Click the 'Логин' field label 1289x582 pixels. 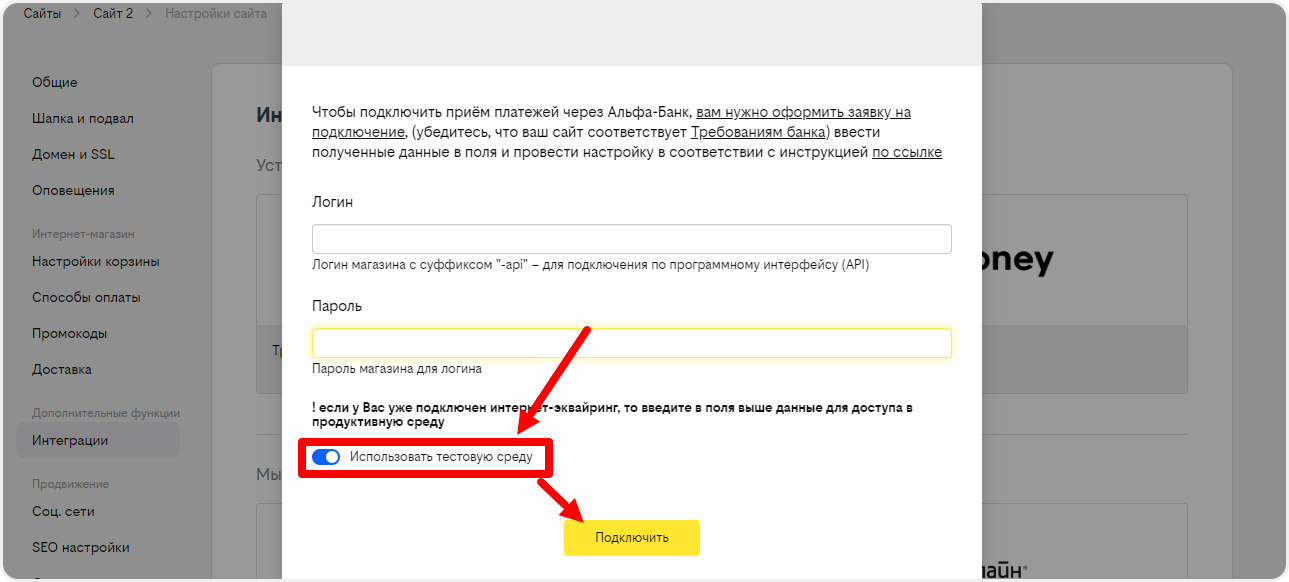point(333,202)
